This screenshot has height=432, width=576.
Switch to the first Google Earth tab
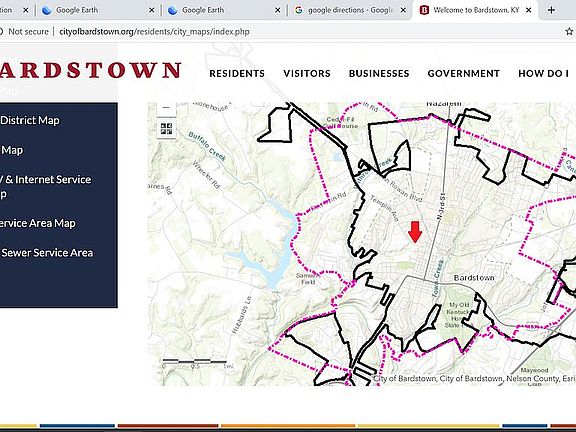[97, 10]
